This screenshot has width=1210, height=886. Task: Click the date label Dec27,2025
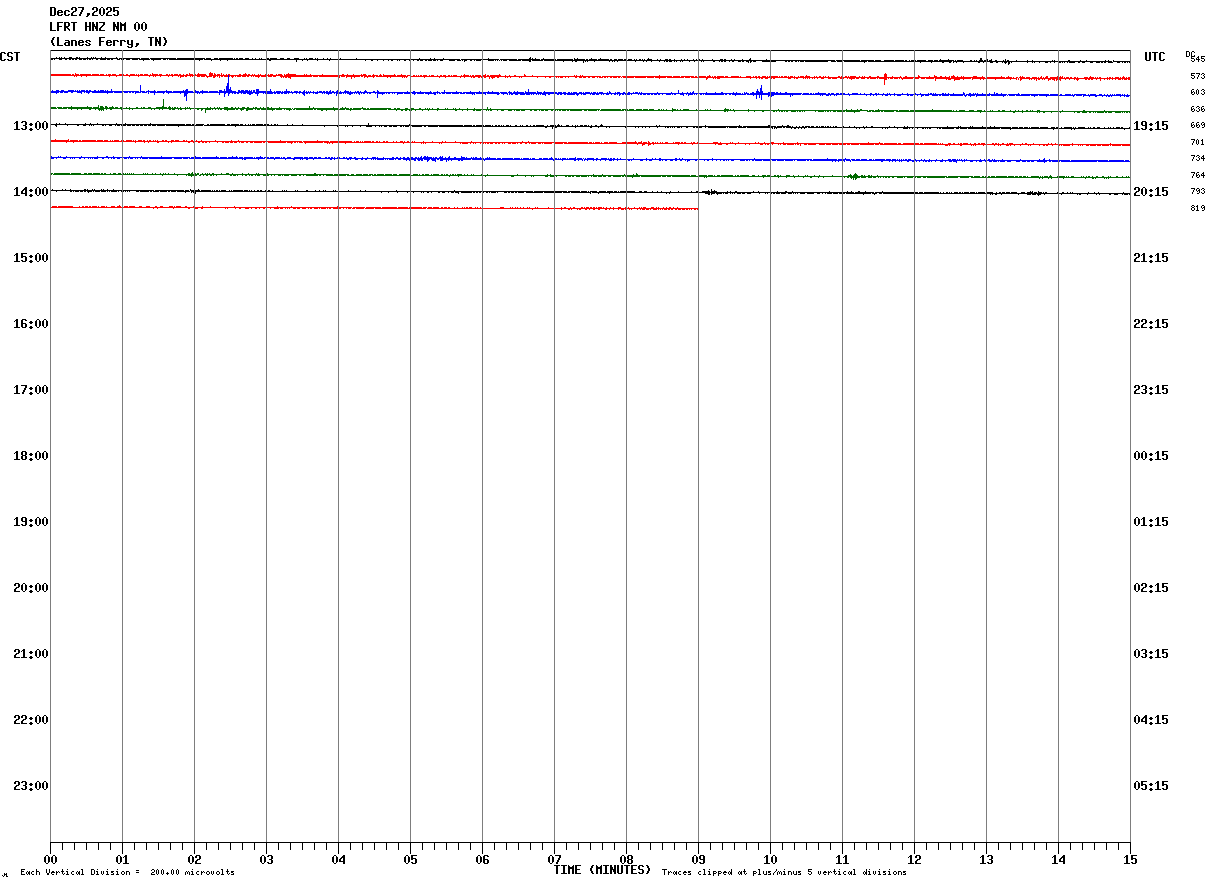(84, 12)
